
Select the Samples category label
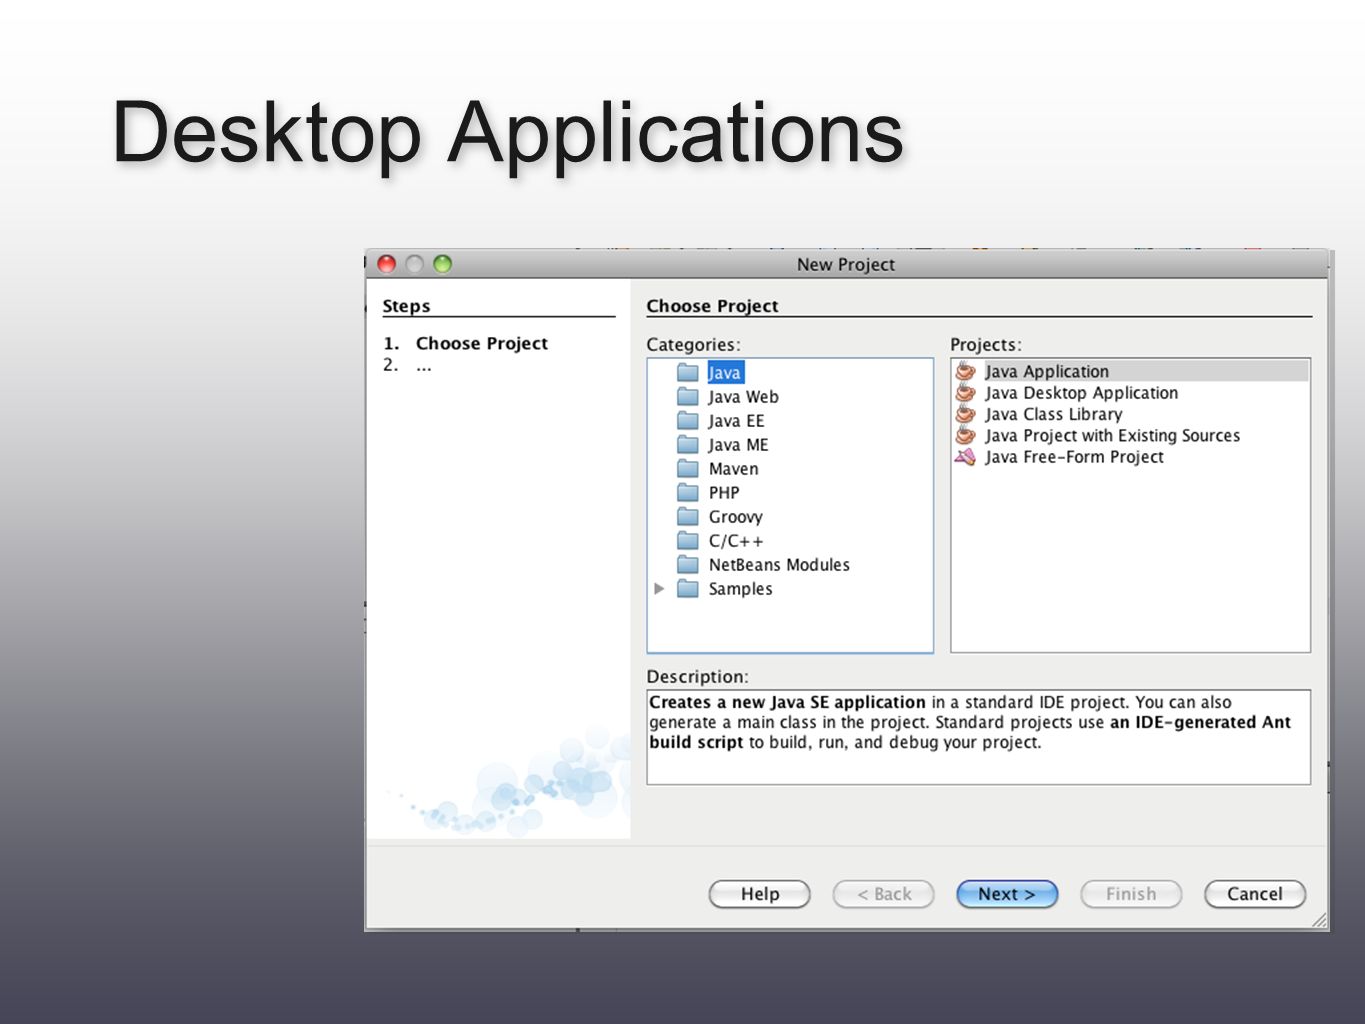click(740, 588)
